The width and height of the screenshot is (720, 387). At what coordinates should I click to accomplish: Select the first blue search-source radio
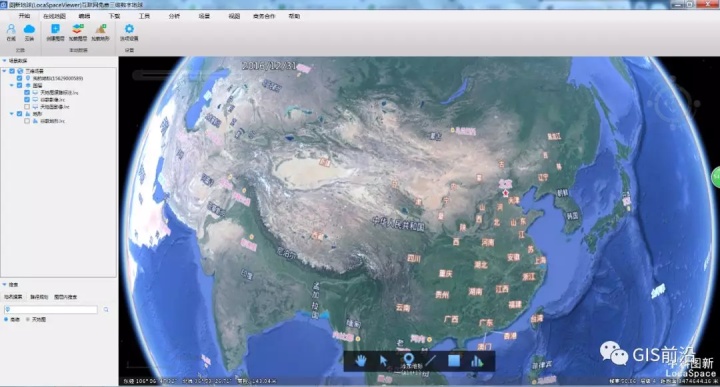coord(6,320)
